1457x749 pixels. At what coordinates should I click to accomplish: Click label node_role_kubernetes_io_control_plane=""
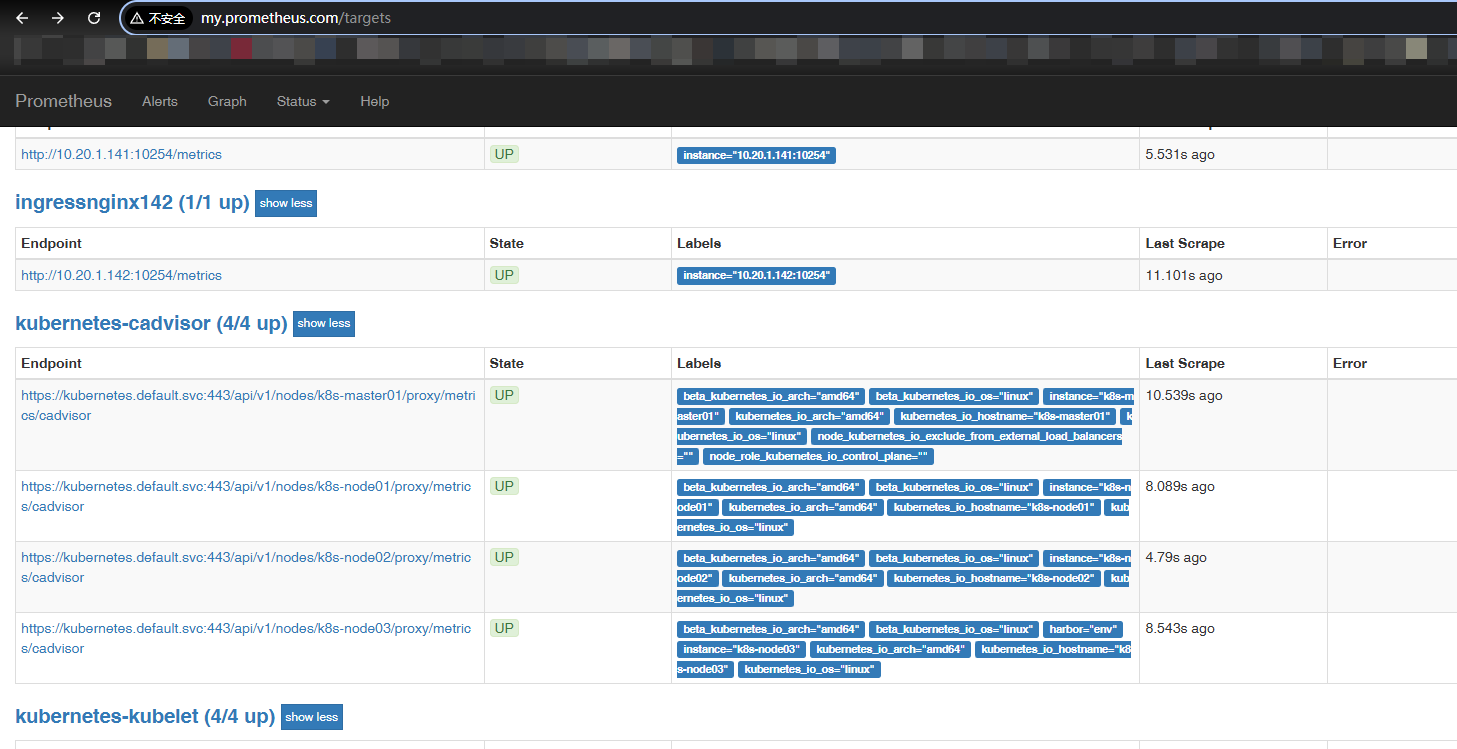click(x=818, y=456)
